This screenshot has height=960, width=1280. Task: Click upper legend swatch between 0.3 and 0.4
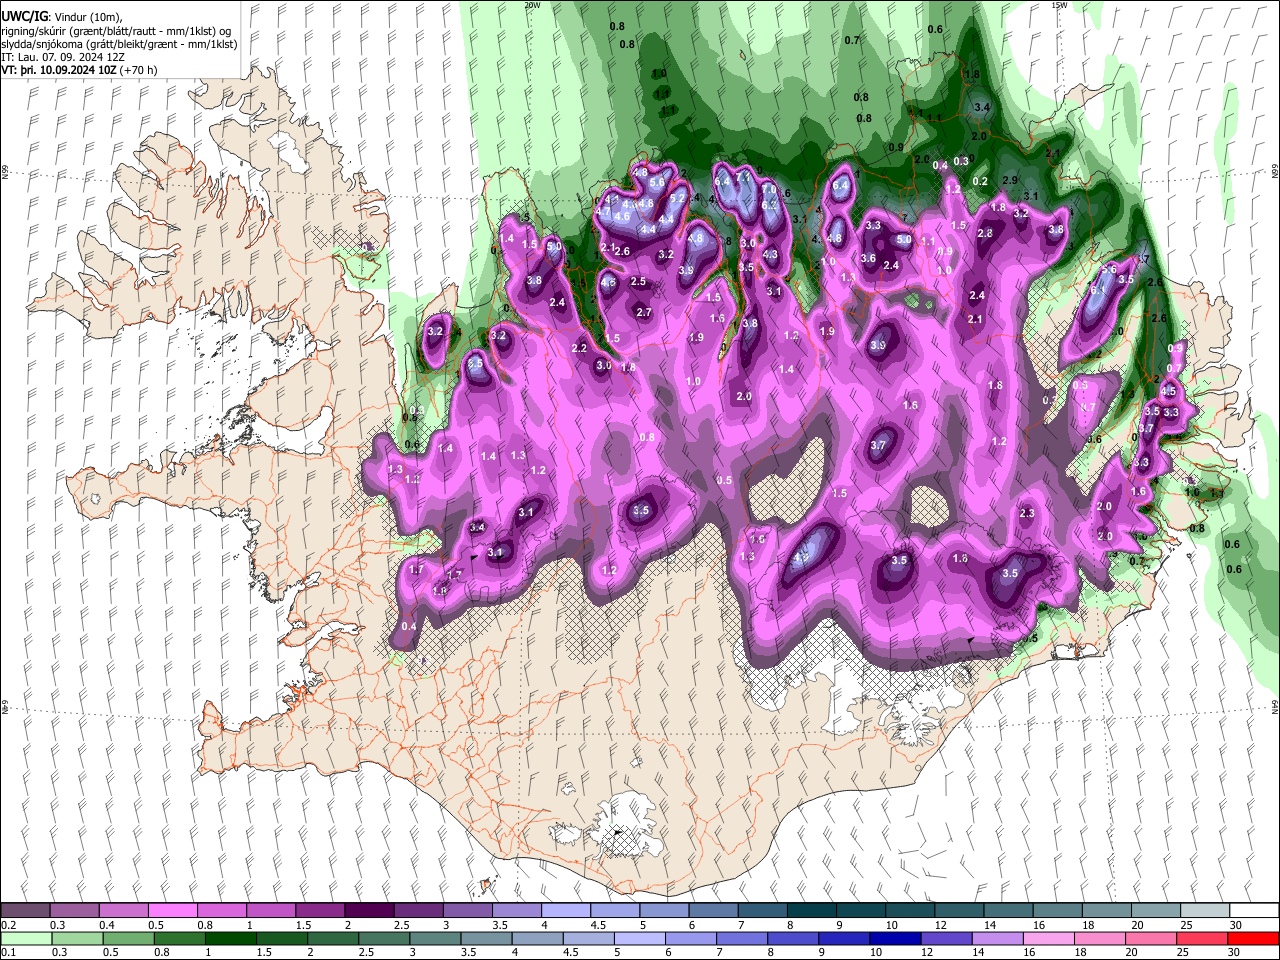pos(74,911)
